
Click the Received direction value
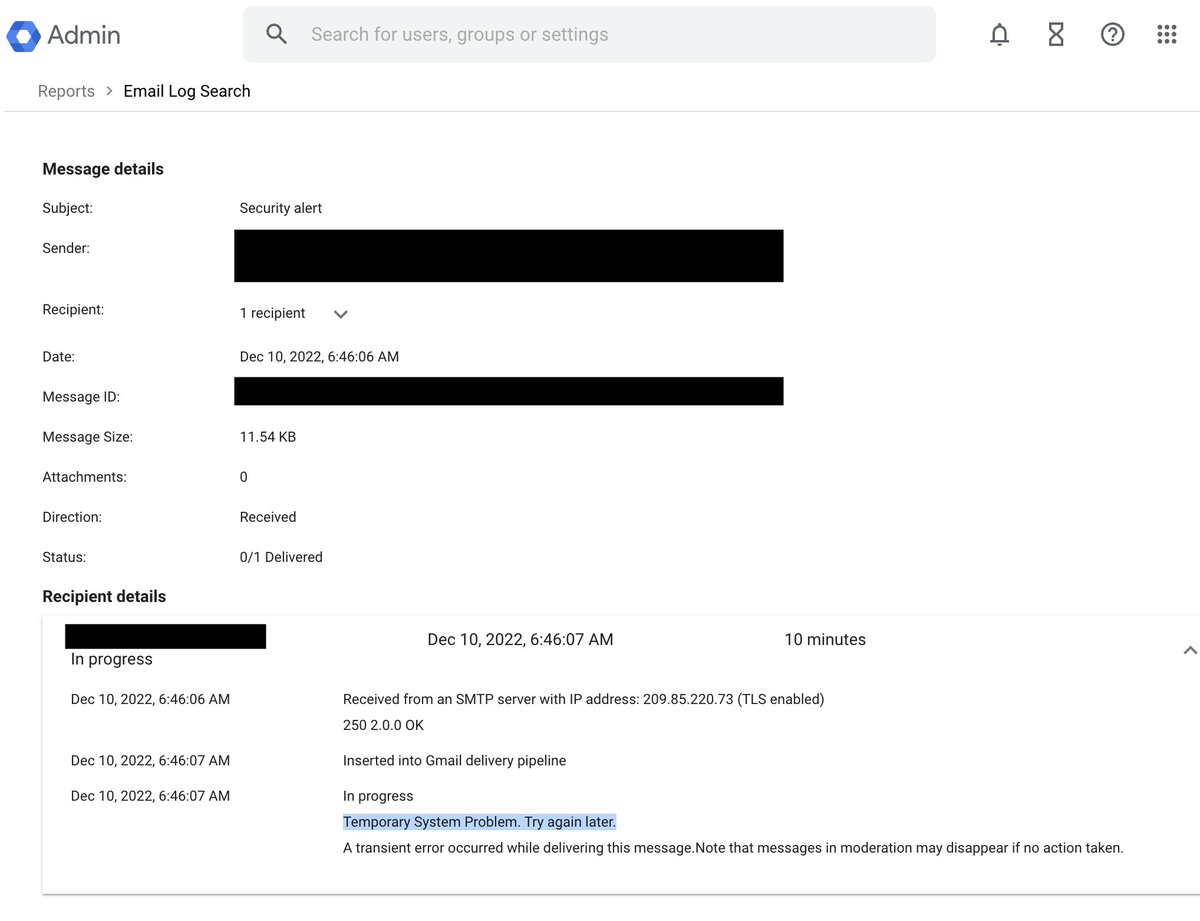[x=268, y=517]
